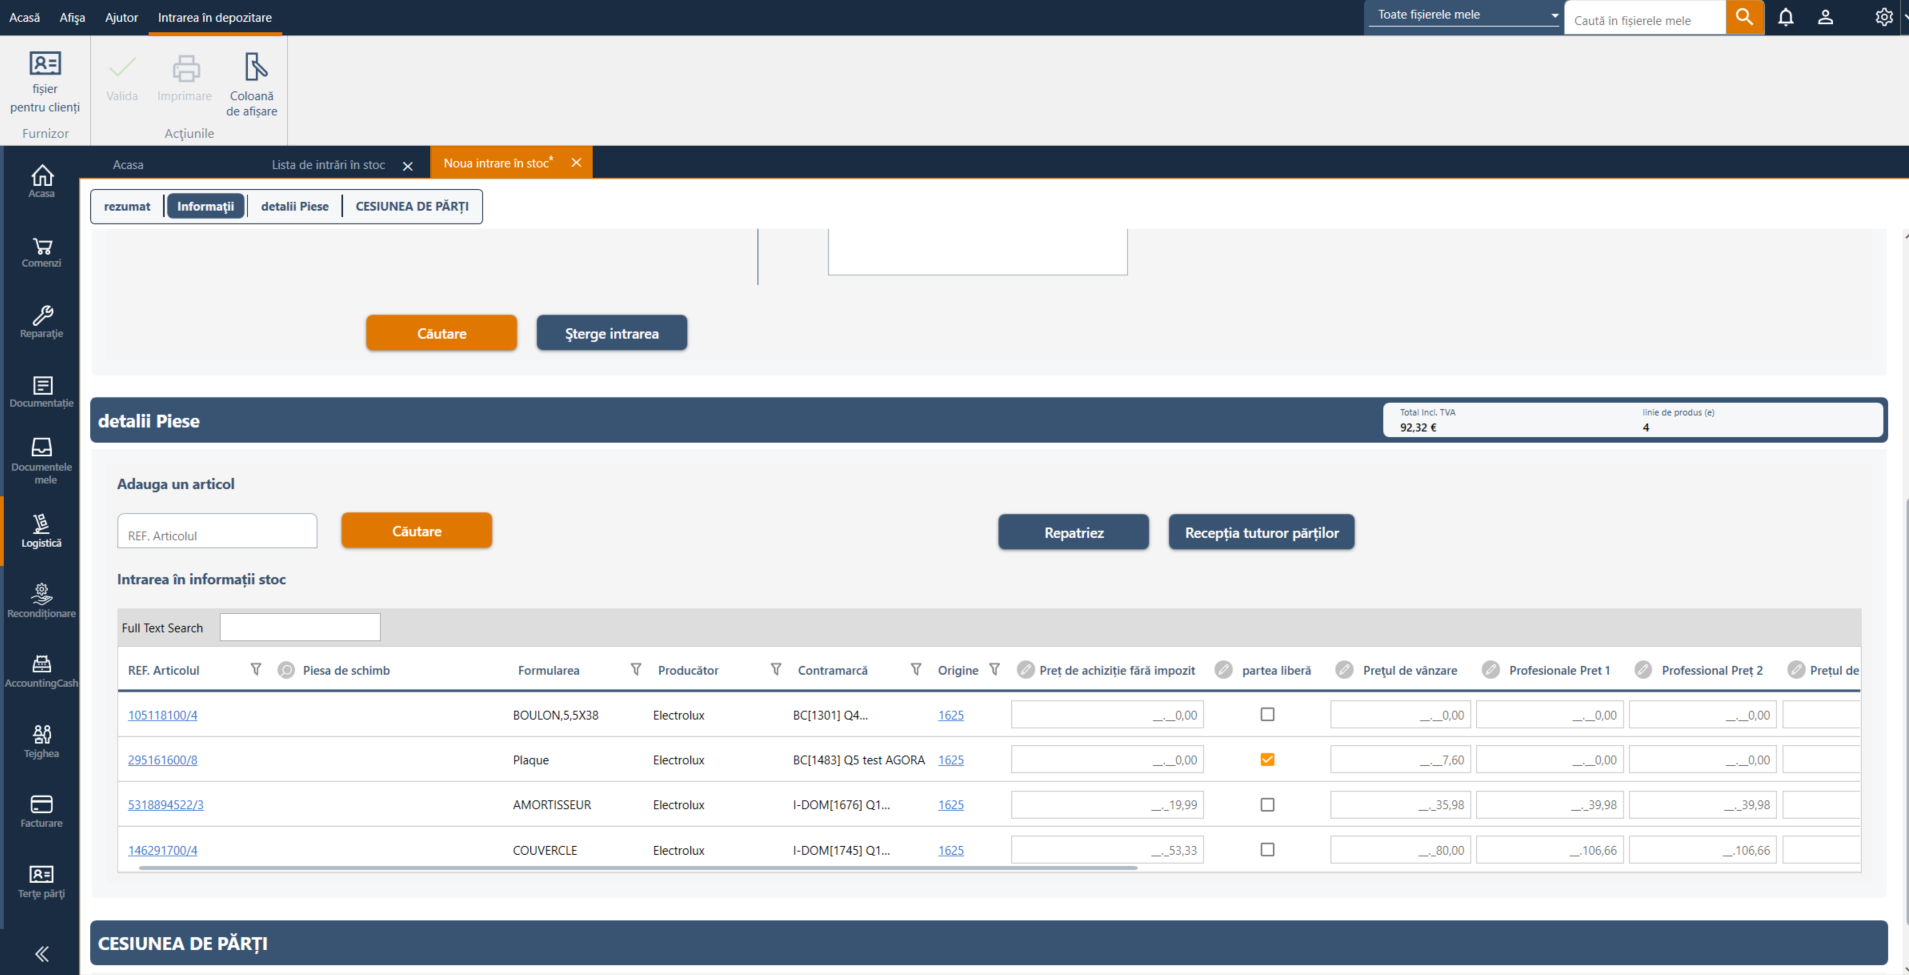This screenshot has height=975, width=1909.
Task: Click the upper orange Căutare button
Action: pos(442,333)
